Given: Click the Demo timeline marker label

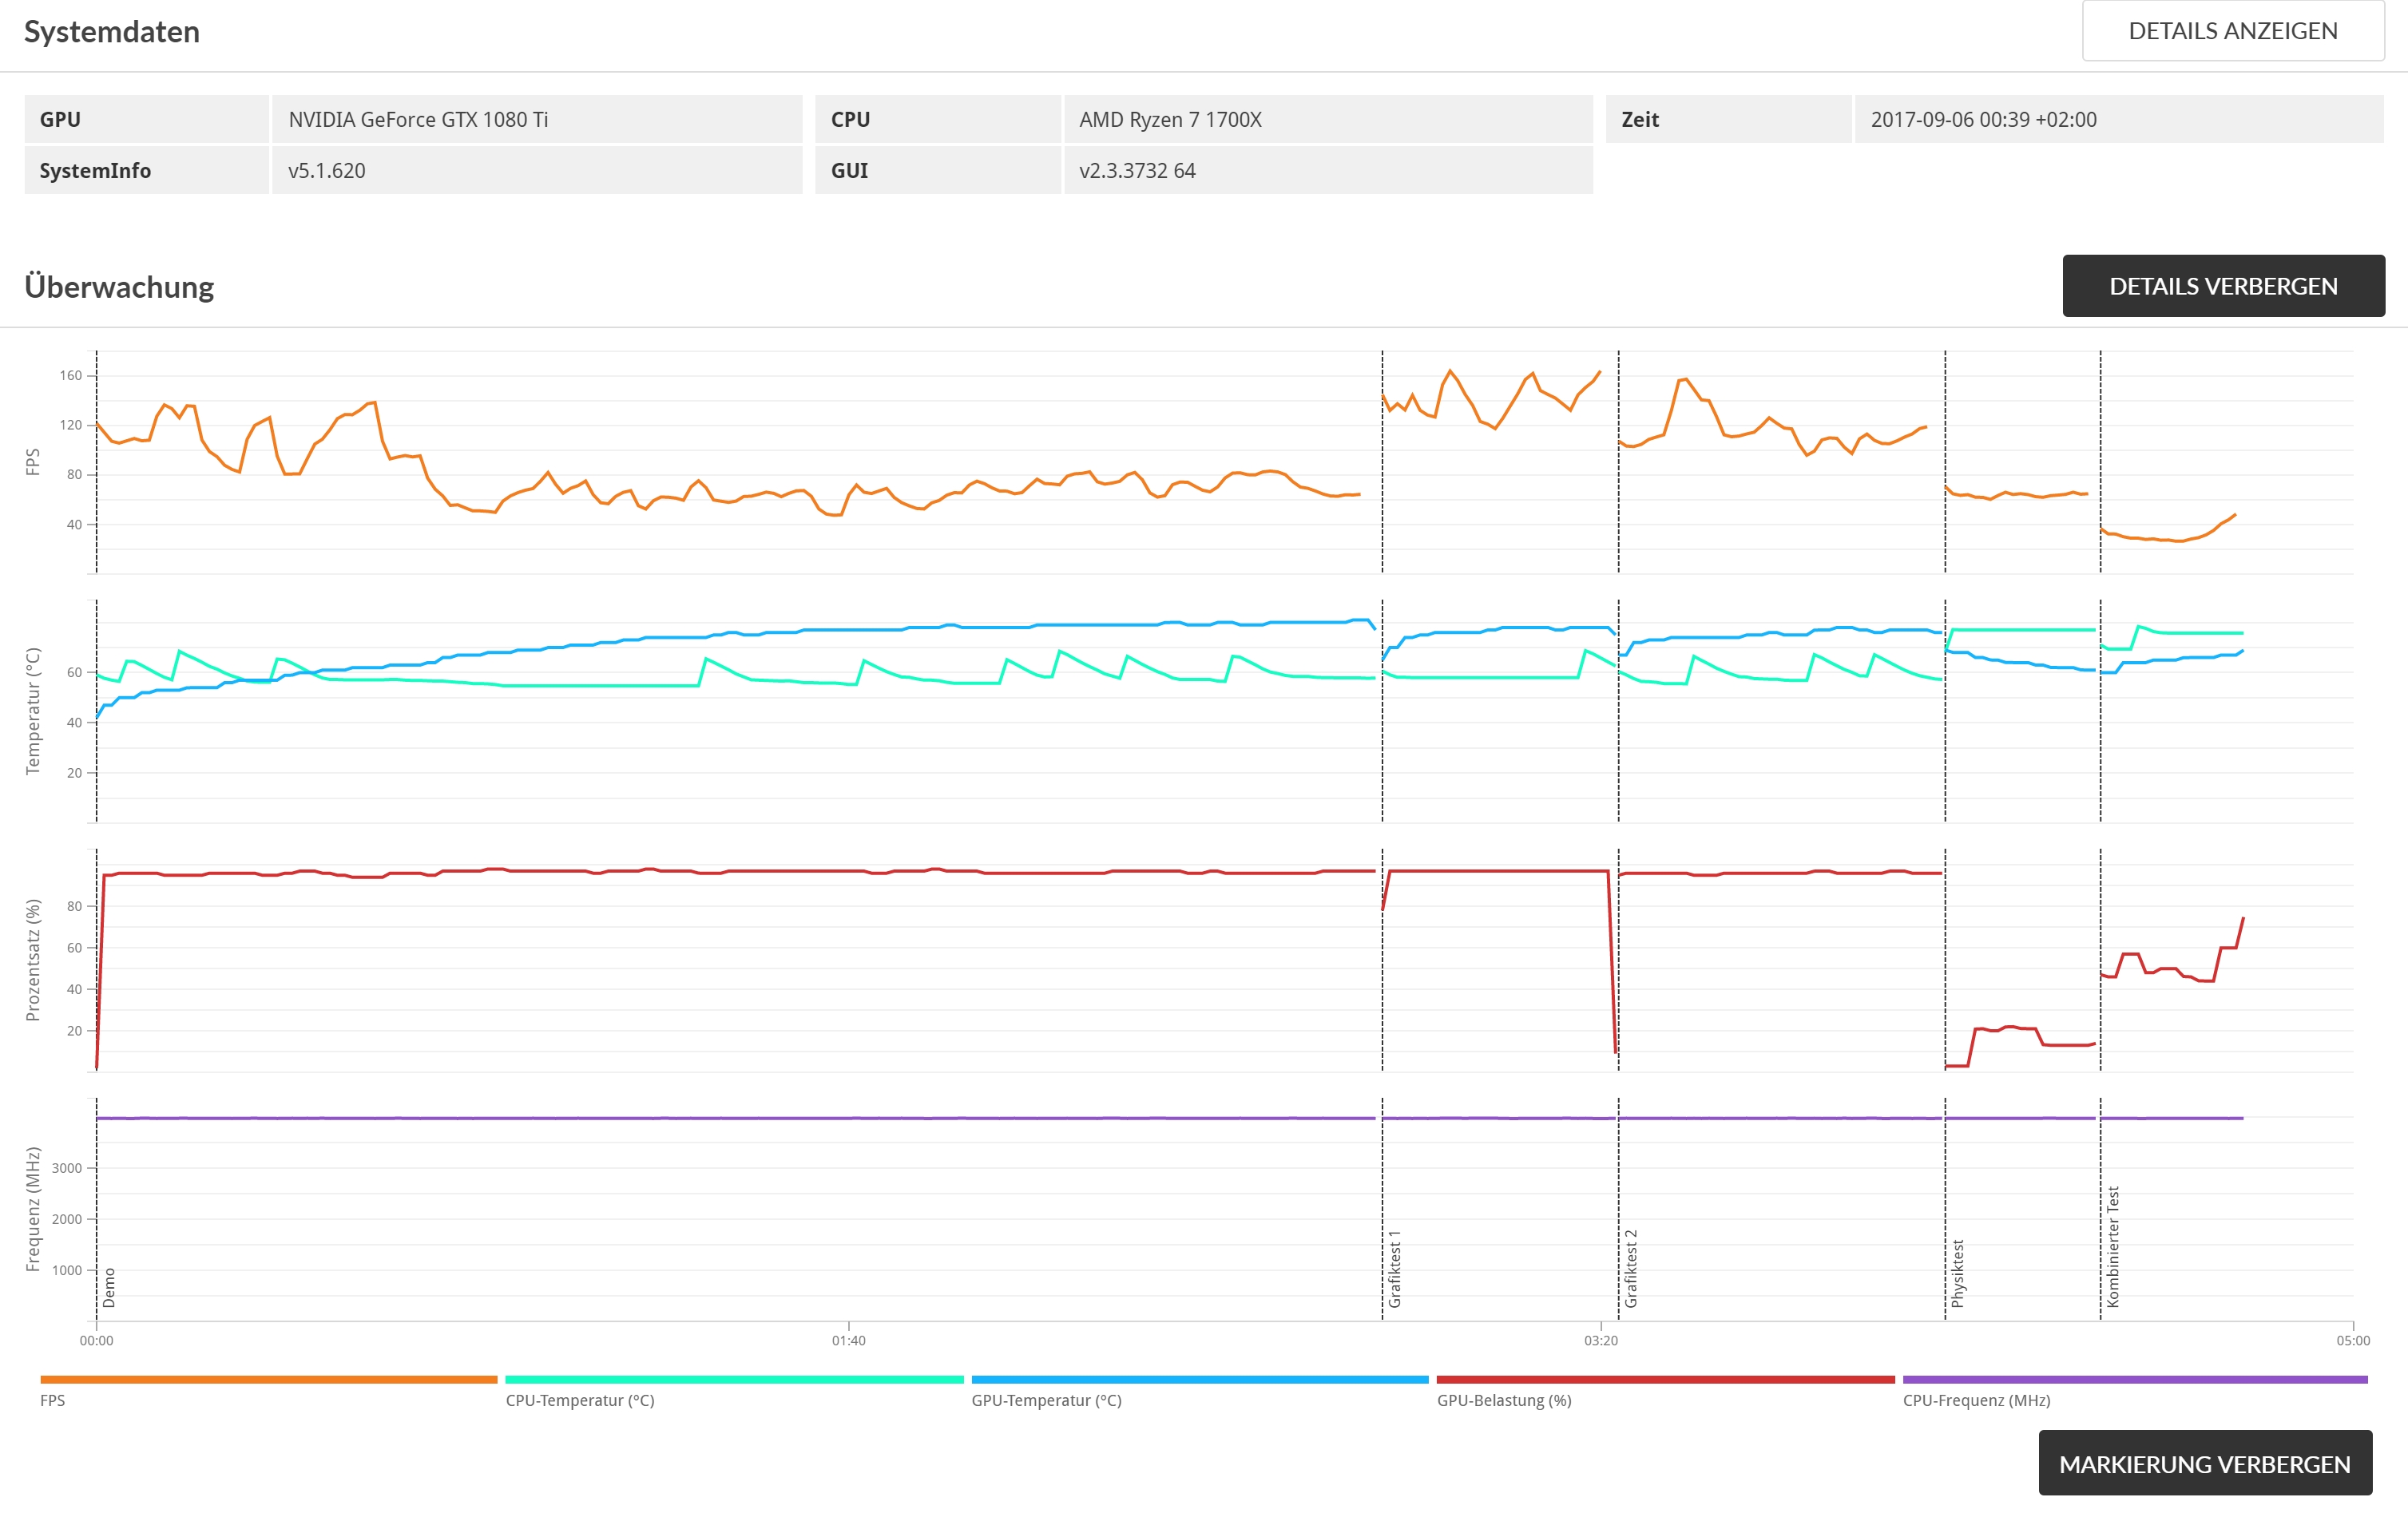Looking at the screenshot, I should pos(109,1286).
